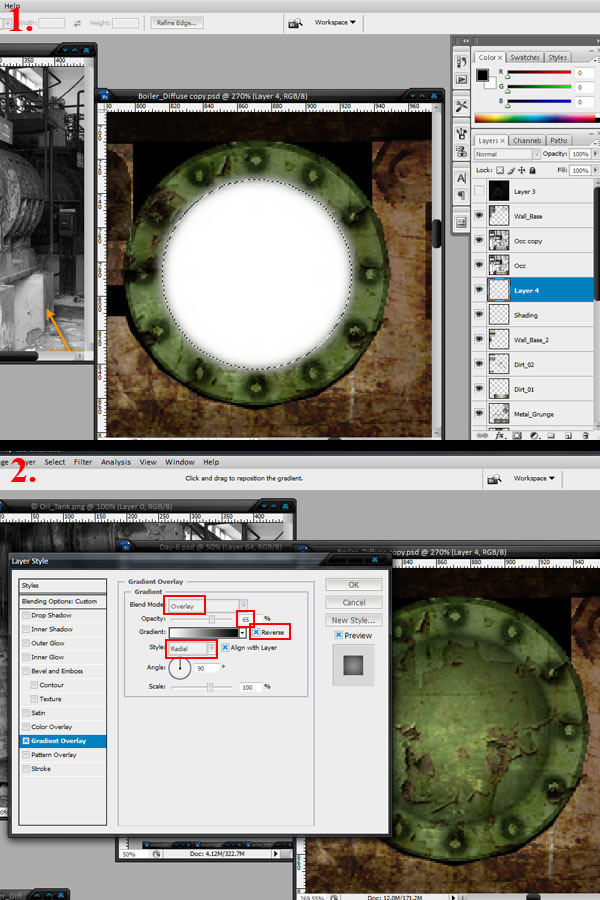Switch to the Swatches tab
600x900 pixels.
[525, 57]
